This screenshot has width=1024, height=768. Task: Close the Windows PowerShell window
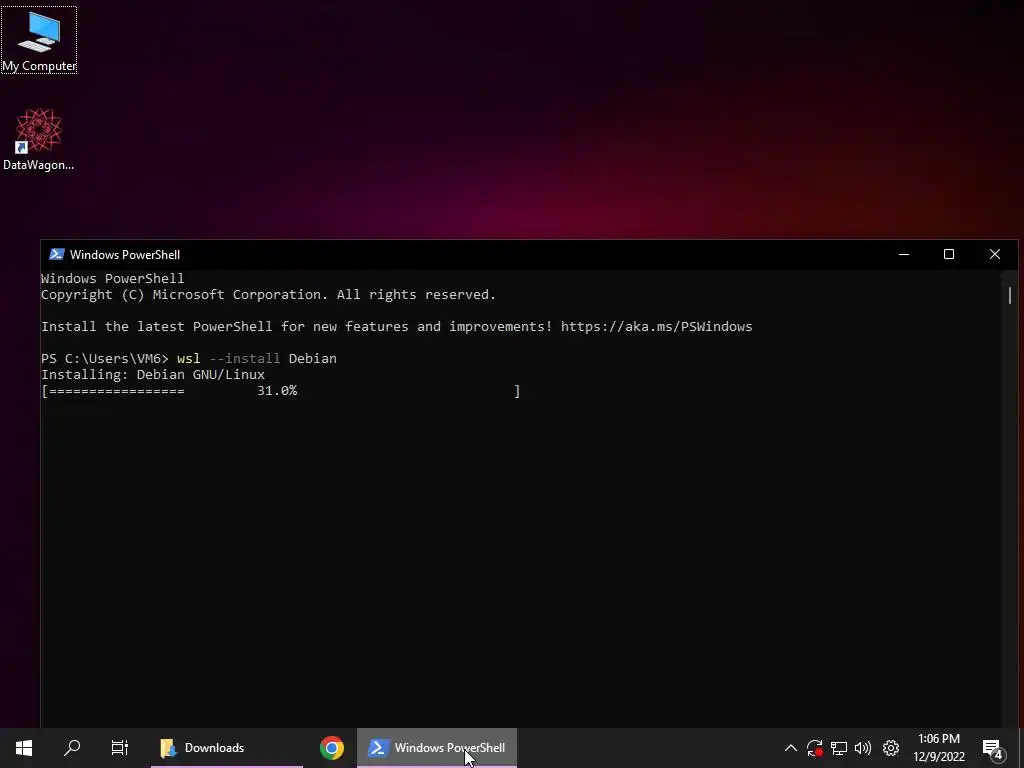[x=995, y=254]
